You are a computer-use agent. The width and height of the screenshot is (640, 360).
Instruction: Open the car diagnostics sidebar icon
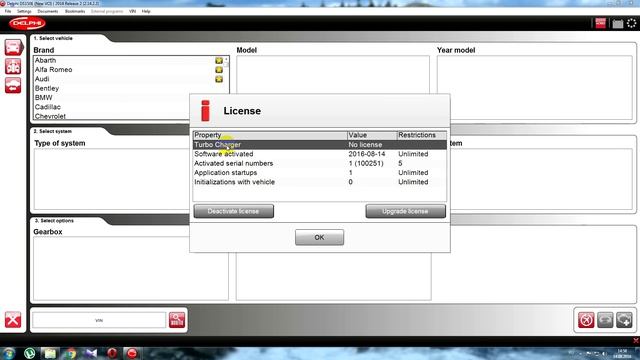13,47
